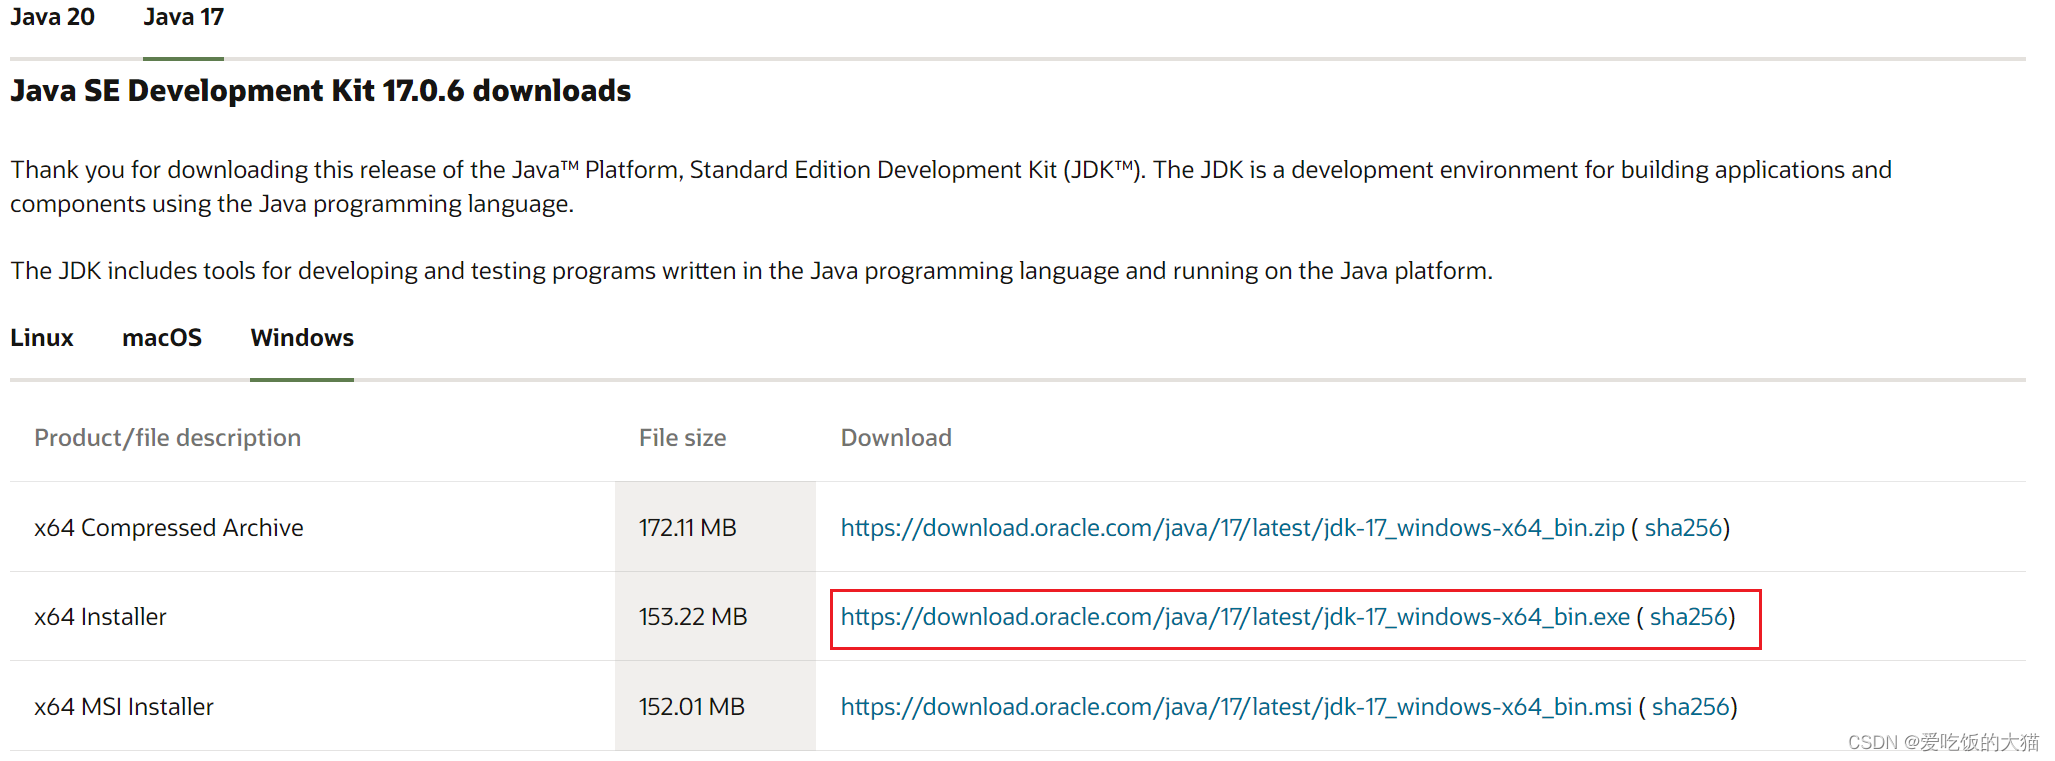Open sha256 link for the MSI installer
Image resolution: width=2055 pixels, height=761 pixels.
(x=1690, y=707)
